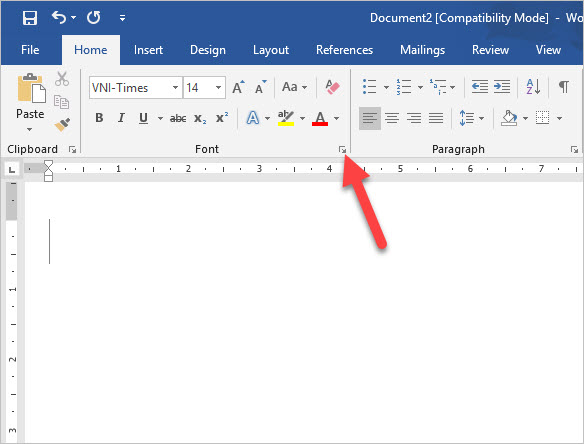Toggle Italic formatting
Viewport: 584px width, 444px height.
click(x=121, y=118)
